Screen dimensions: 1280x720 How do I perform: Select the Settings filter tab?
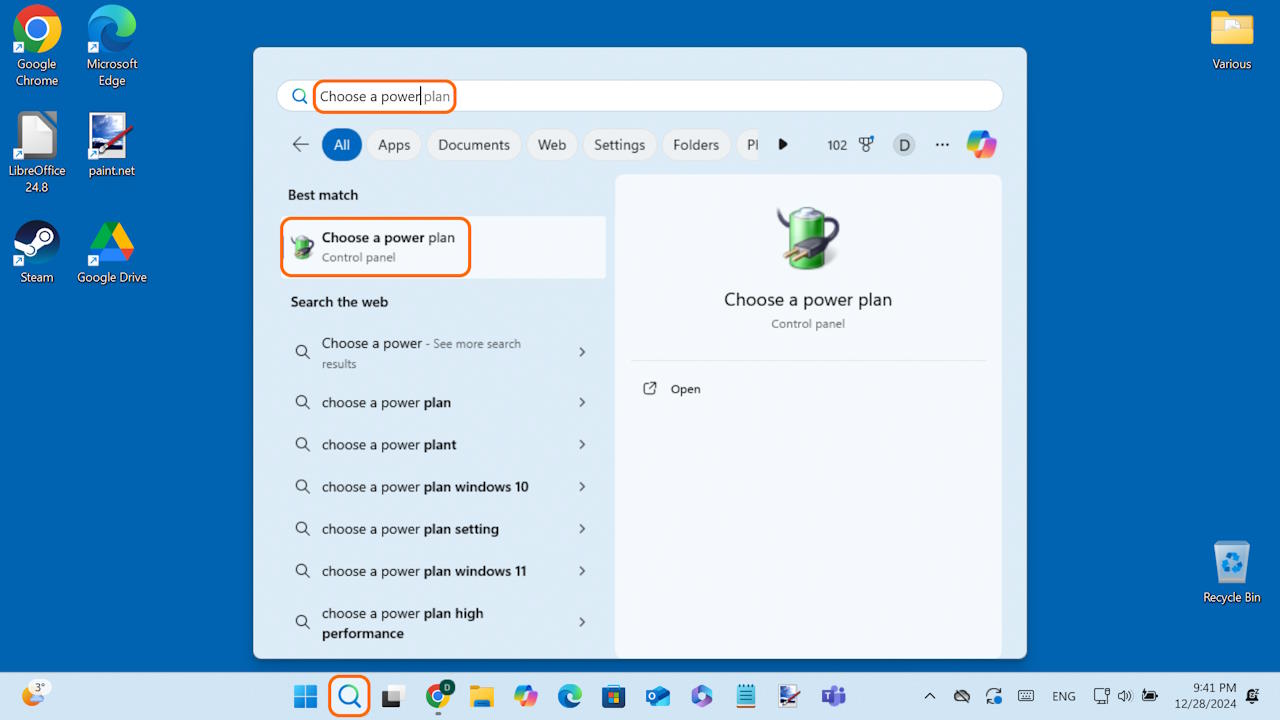pos(619,145)
